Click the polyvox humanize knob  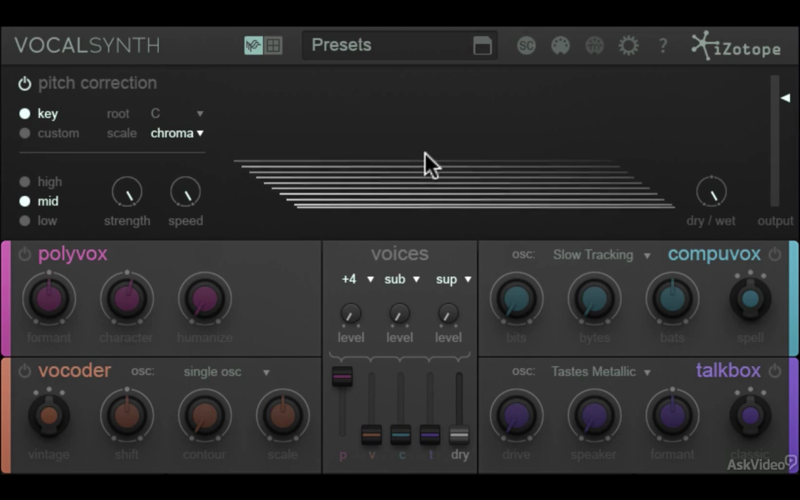(x=205, y=298)
